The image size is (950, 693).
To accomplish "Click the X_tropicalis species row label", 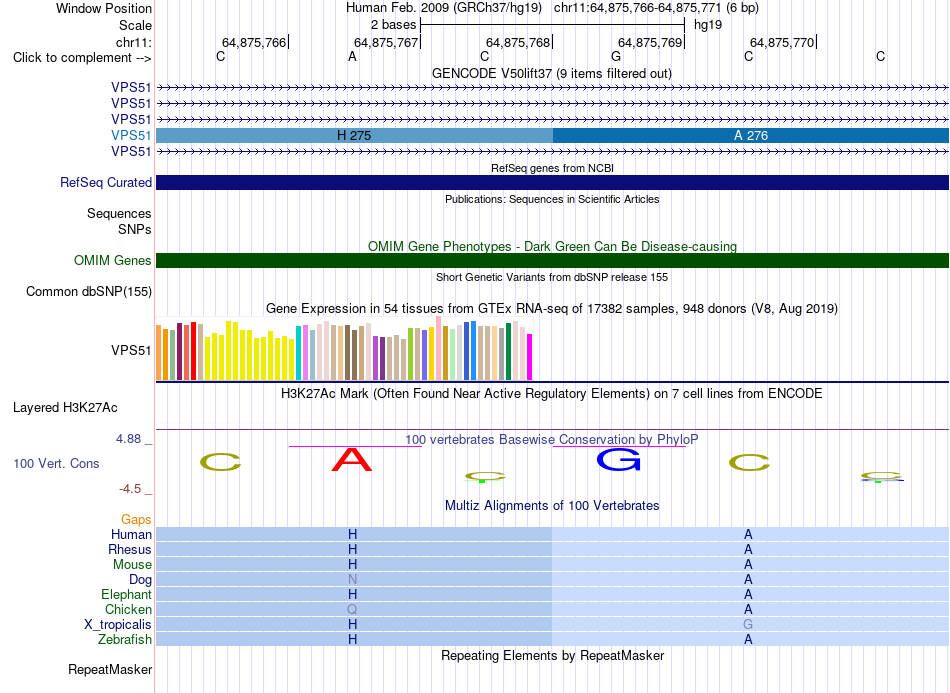I will coord(118,625).
